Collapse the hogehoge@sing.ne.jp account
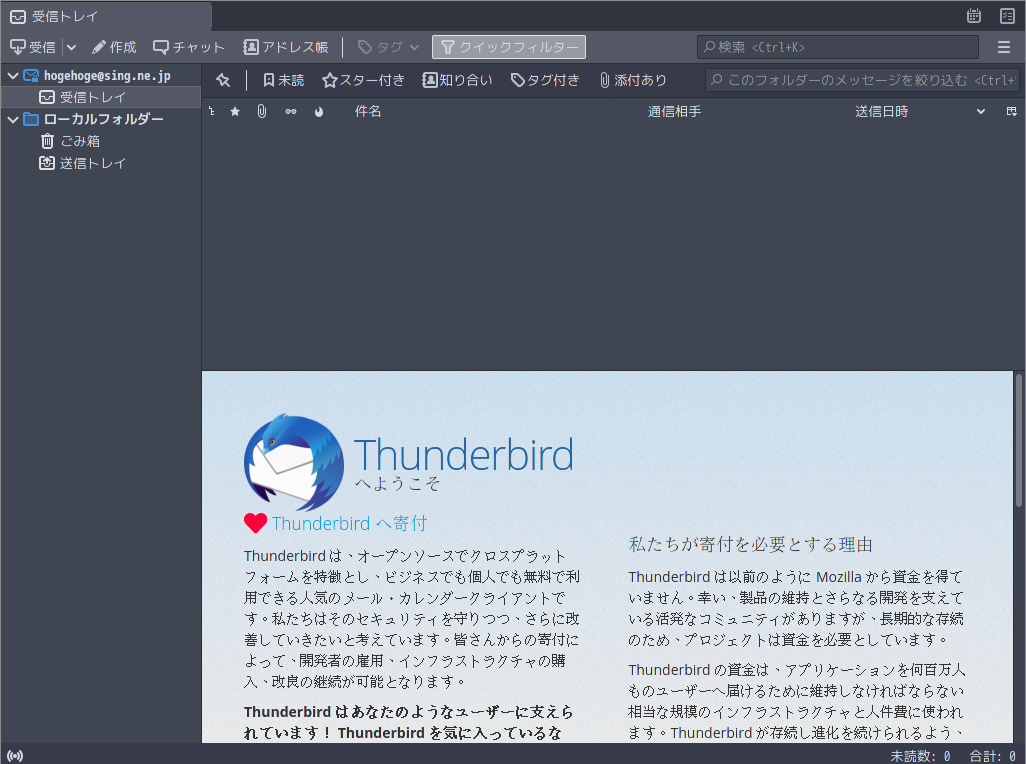This screenshot has height=764, width=1026. (12, 76)
